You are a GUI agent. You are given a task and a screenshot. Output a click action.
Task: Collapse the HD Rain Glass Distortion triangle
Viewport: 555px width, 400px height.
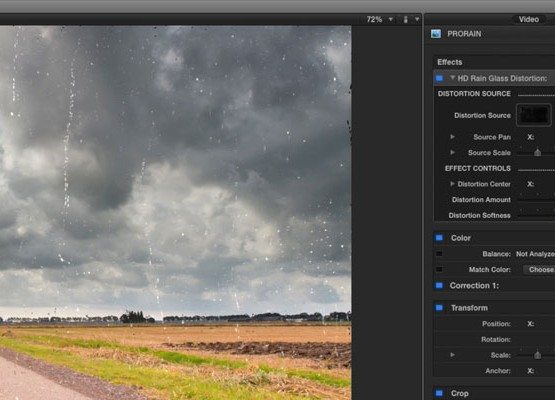[x=452, y=78]
